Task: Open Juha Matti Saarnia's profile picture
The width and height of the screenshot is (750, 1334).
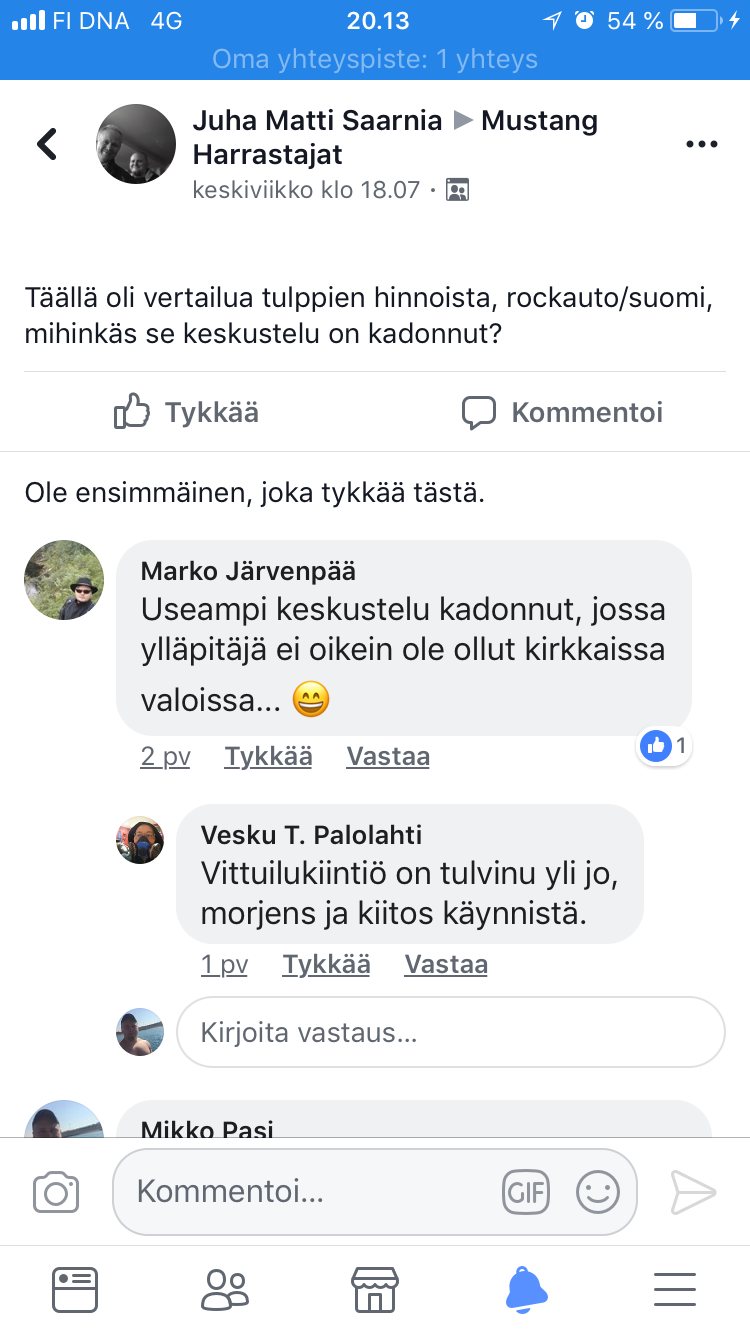Action: click(x=136, y=144)
